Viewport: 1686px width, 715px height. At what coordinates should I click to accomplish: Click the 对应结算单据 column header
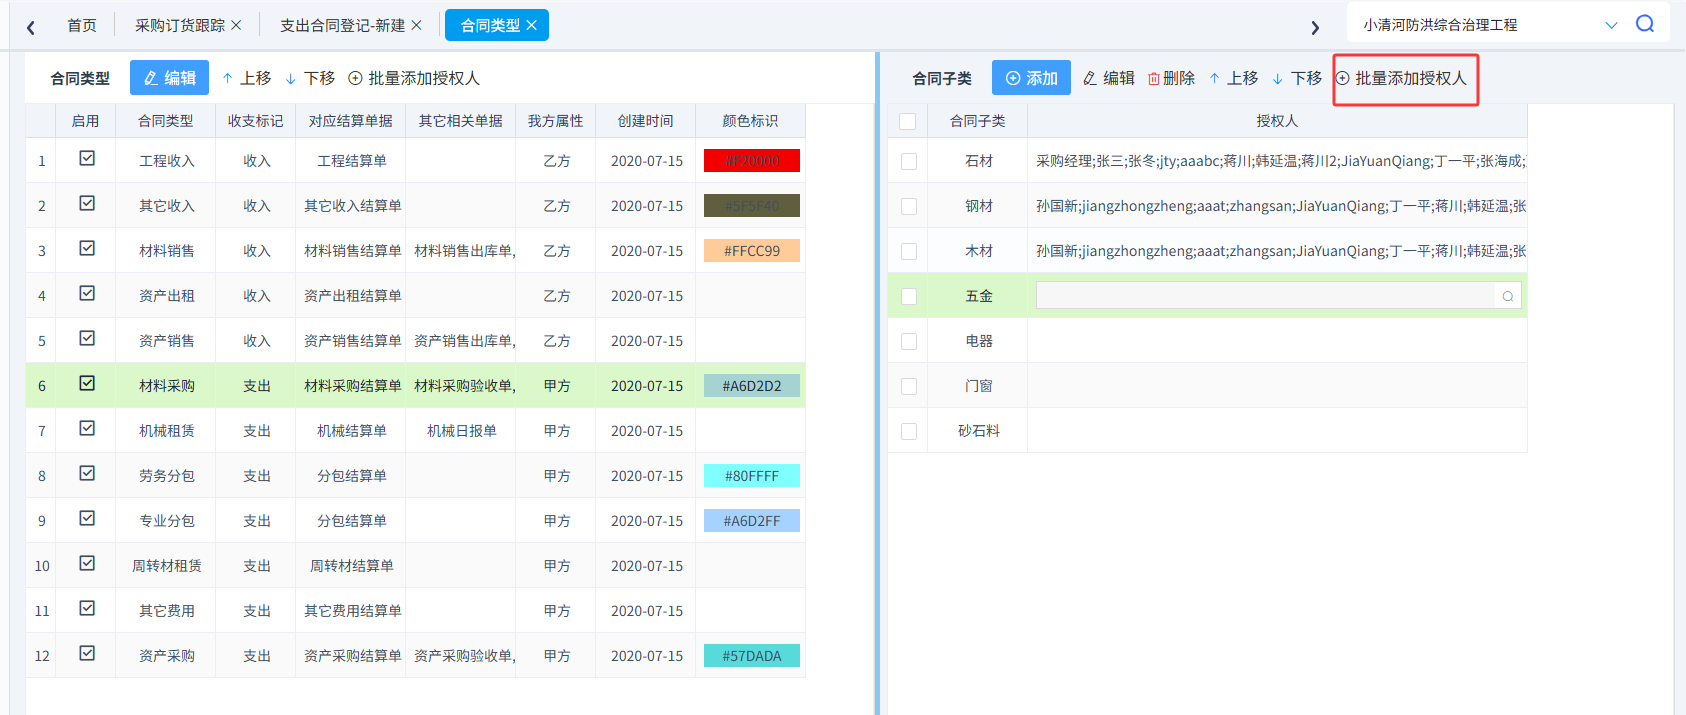(351, 121)
